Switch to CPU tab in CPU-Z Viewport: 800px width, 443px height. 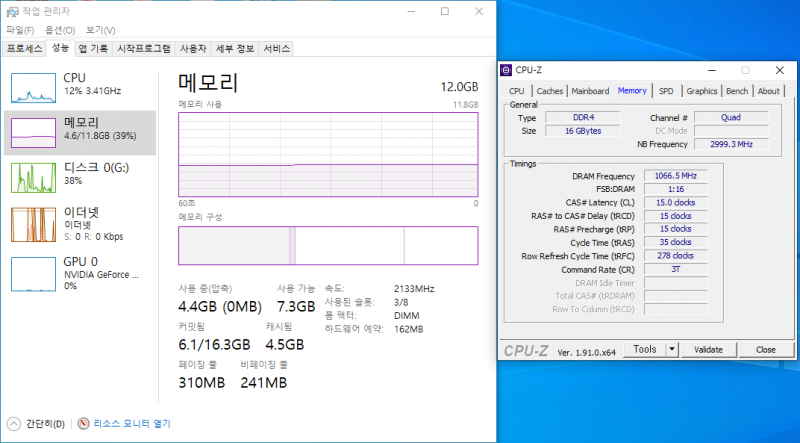(x=516, y=91)
